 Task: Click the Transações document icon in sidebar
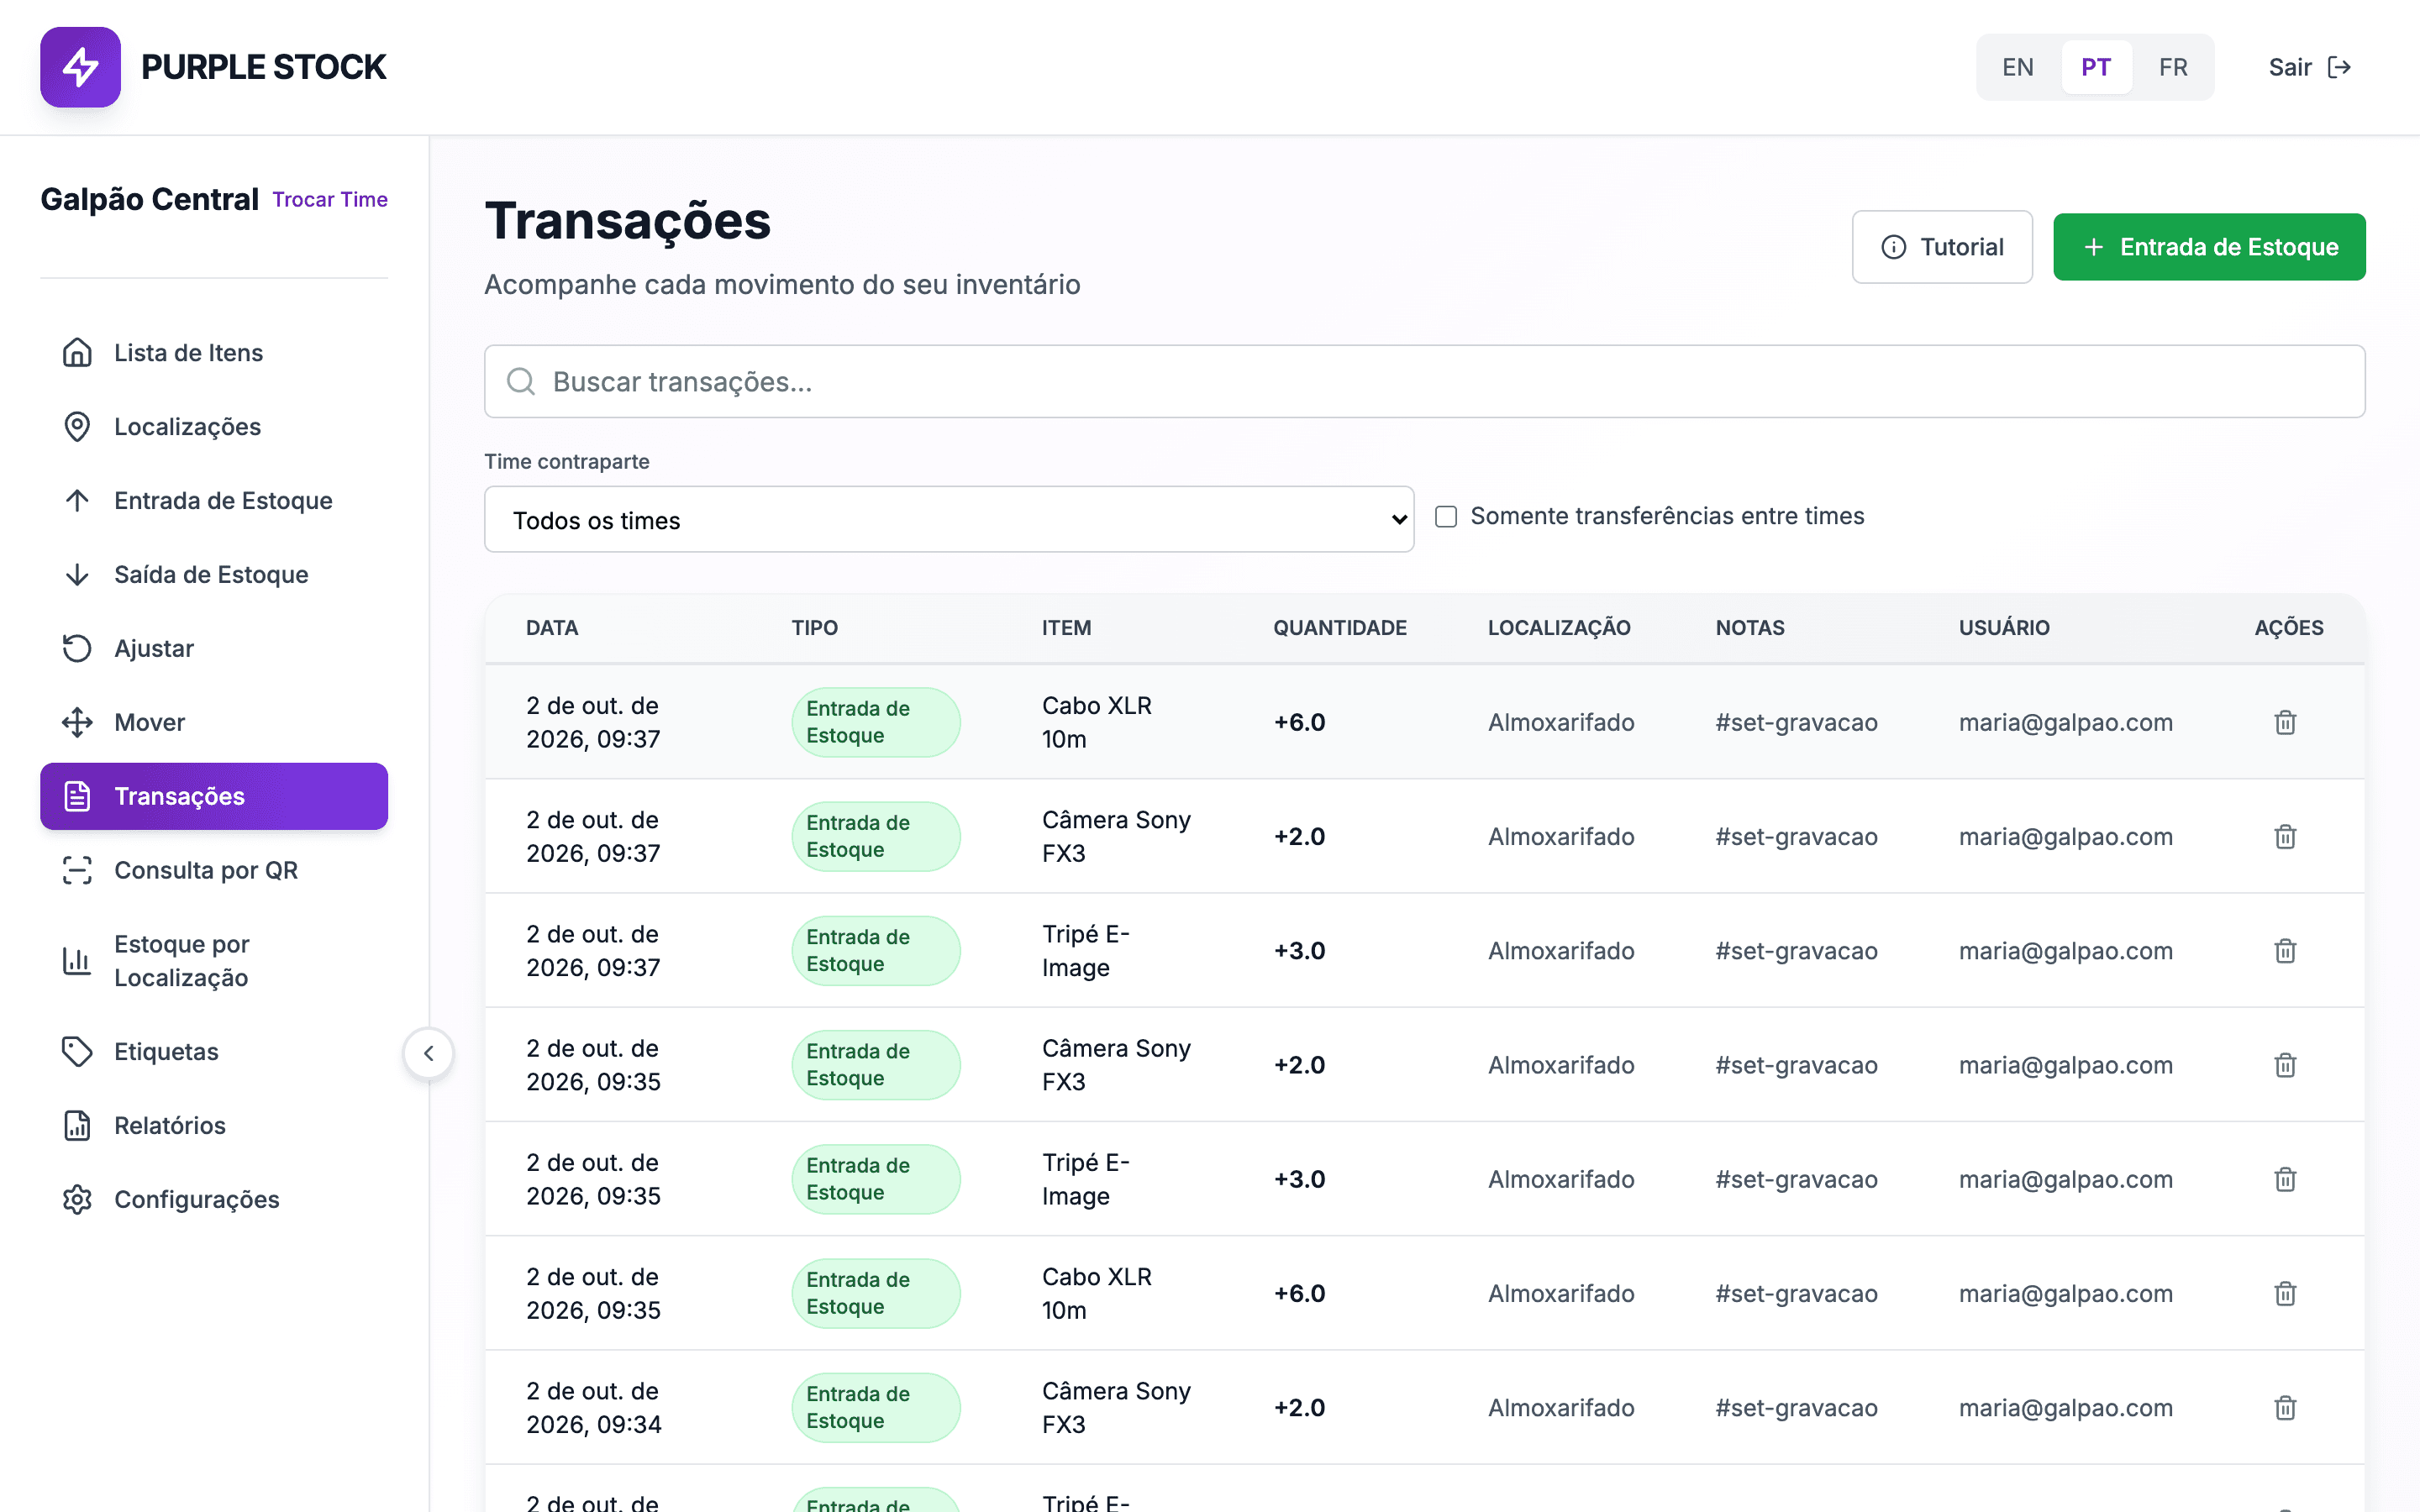tap(77, 797)
